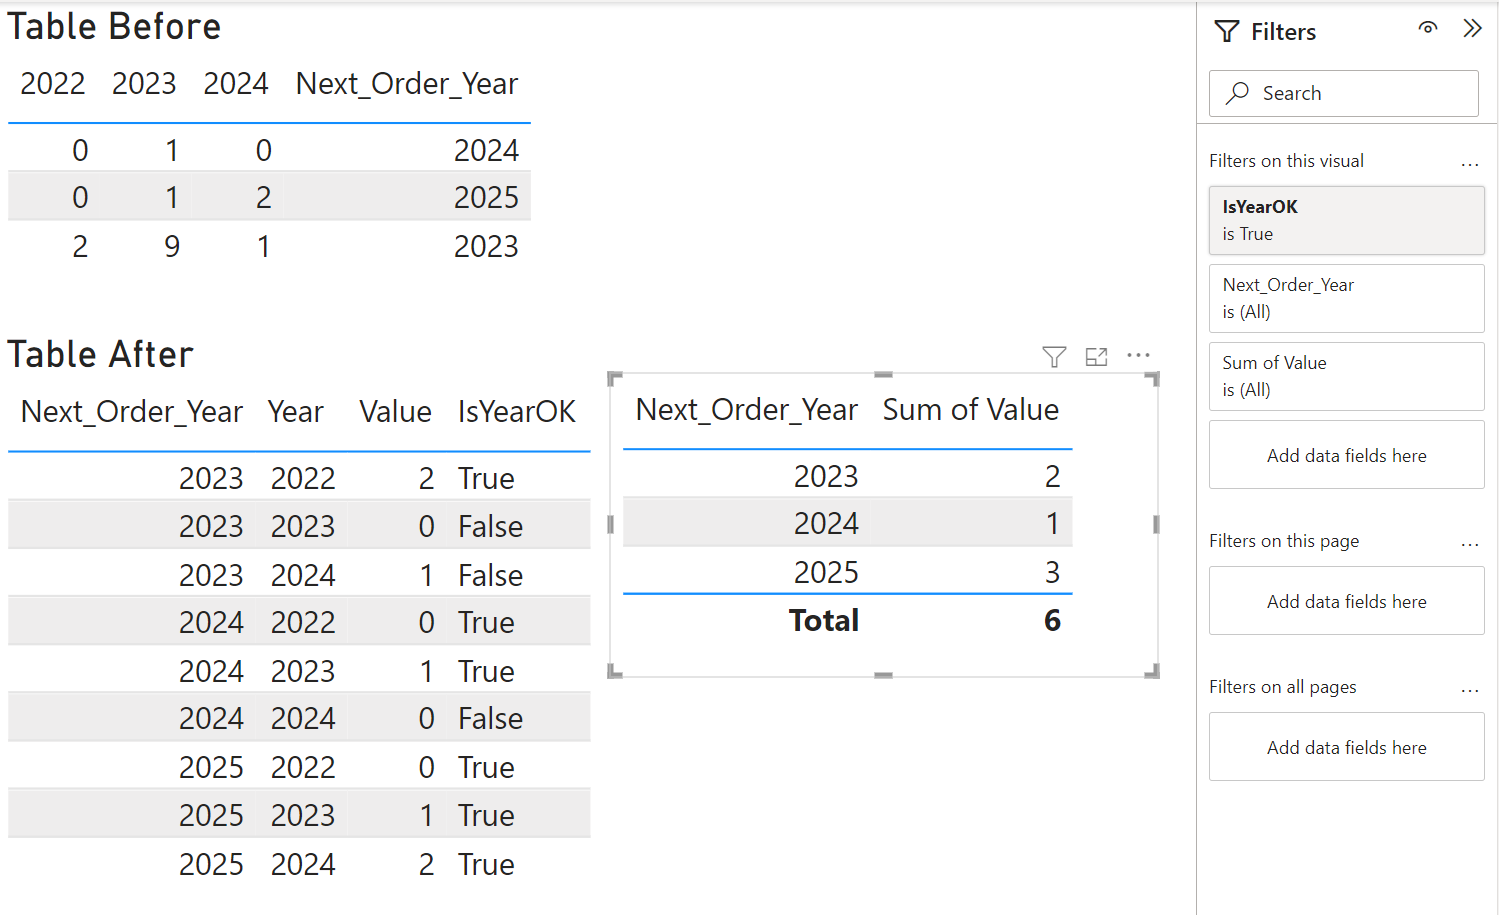
Task: Click the Filters on this visual heading
Action: (1286, 161)
